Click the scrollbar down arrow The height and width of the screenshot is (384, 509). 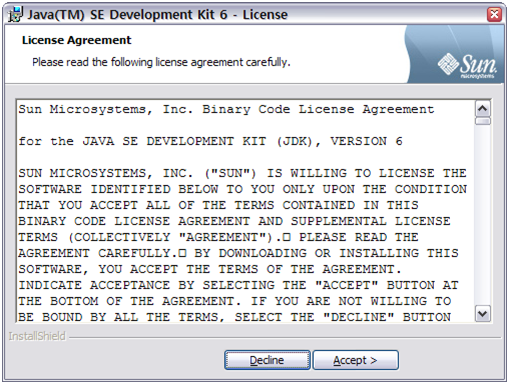(483, 314)
